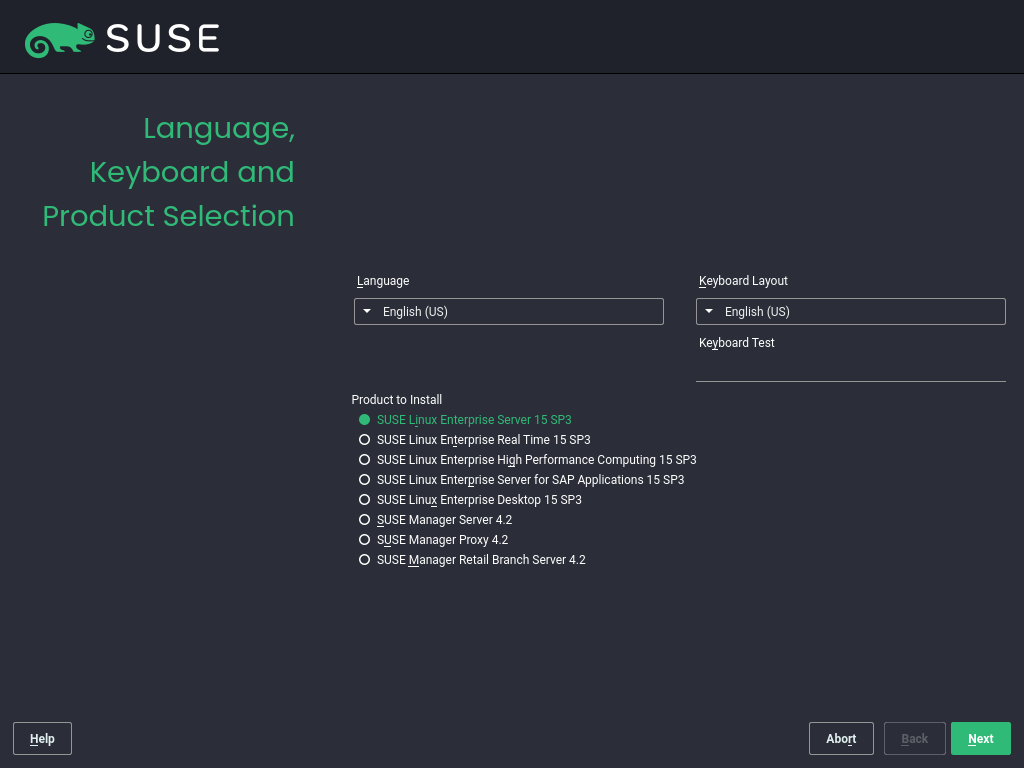
Task: Click the Language dropdown arrow icon
Action: click(x=368, y=312)
